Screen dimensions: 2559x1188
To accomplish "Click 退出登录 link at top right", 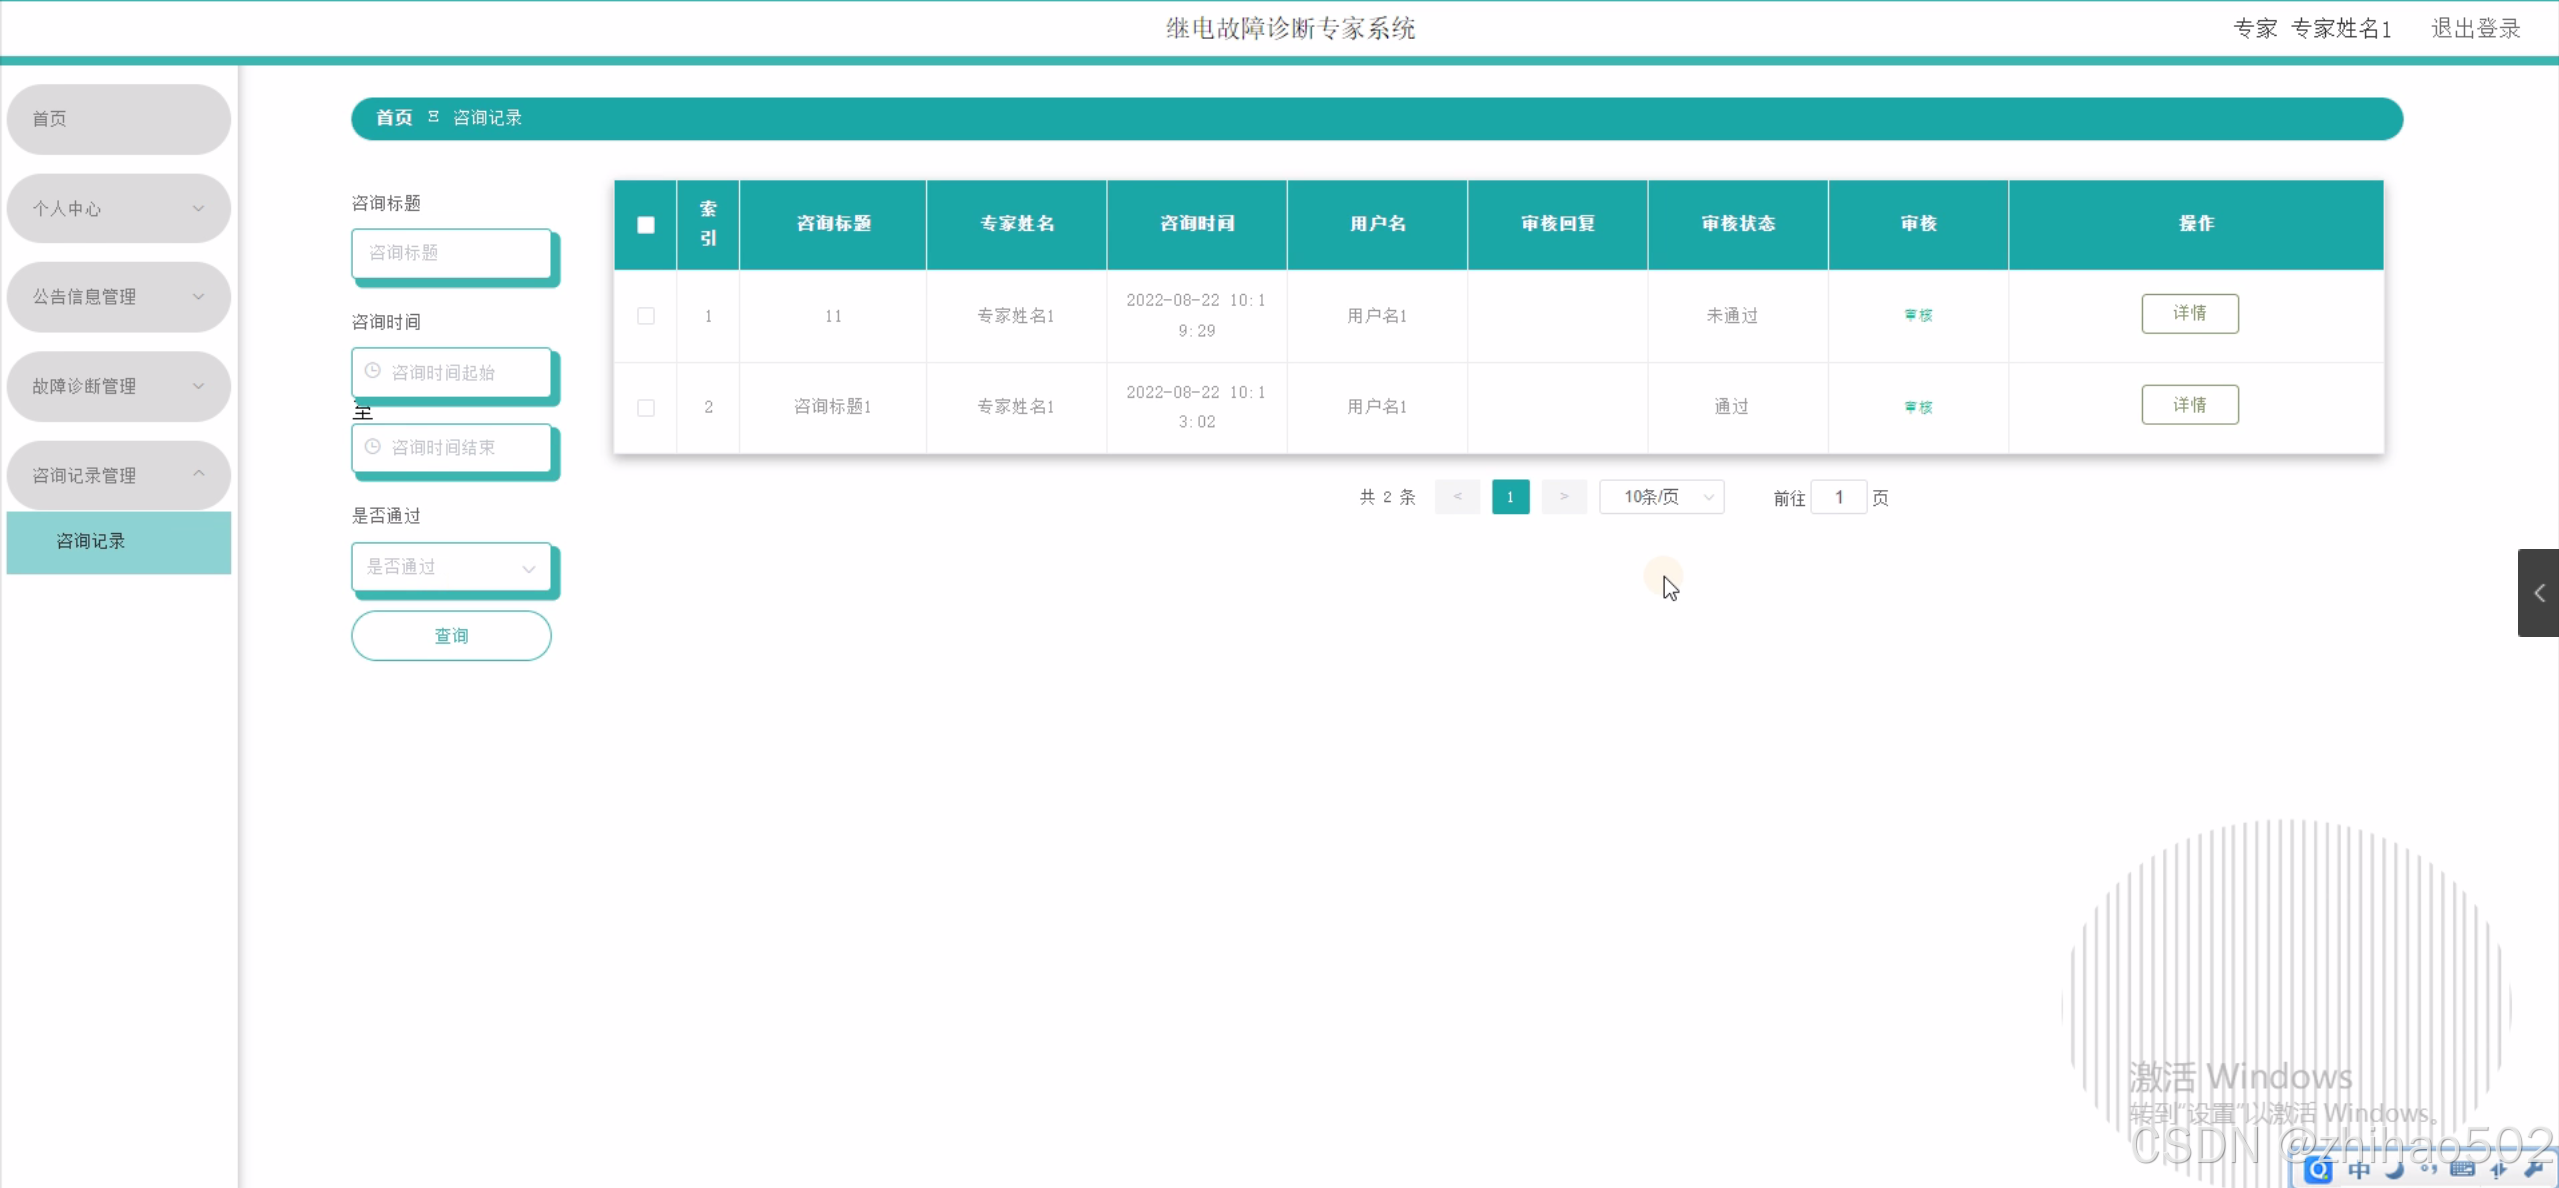I will (x=2475, y=29).
